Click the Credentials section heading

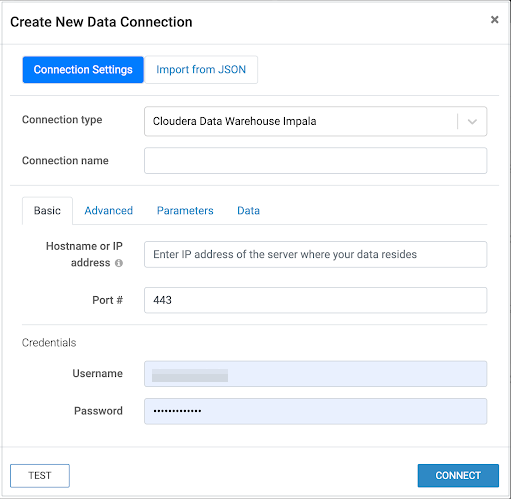[x=49, y=343]
